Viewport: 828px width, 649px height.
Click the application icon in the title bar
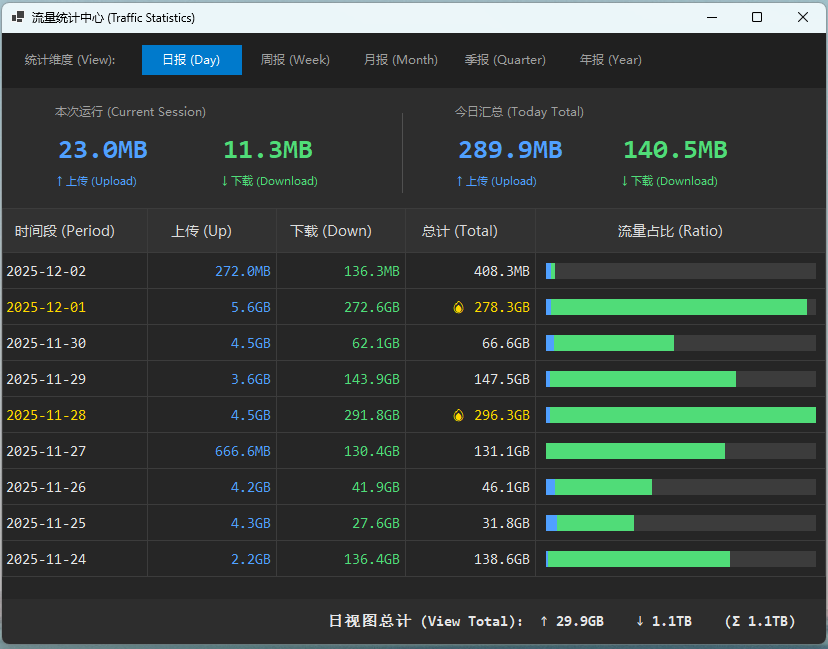tap(18, 17)
